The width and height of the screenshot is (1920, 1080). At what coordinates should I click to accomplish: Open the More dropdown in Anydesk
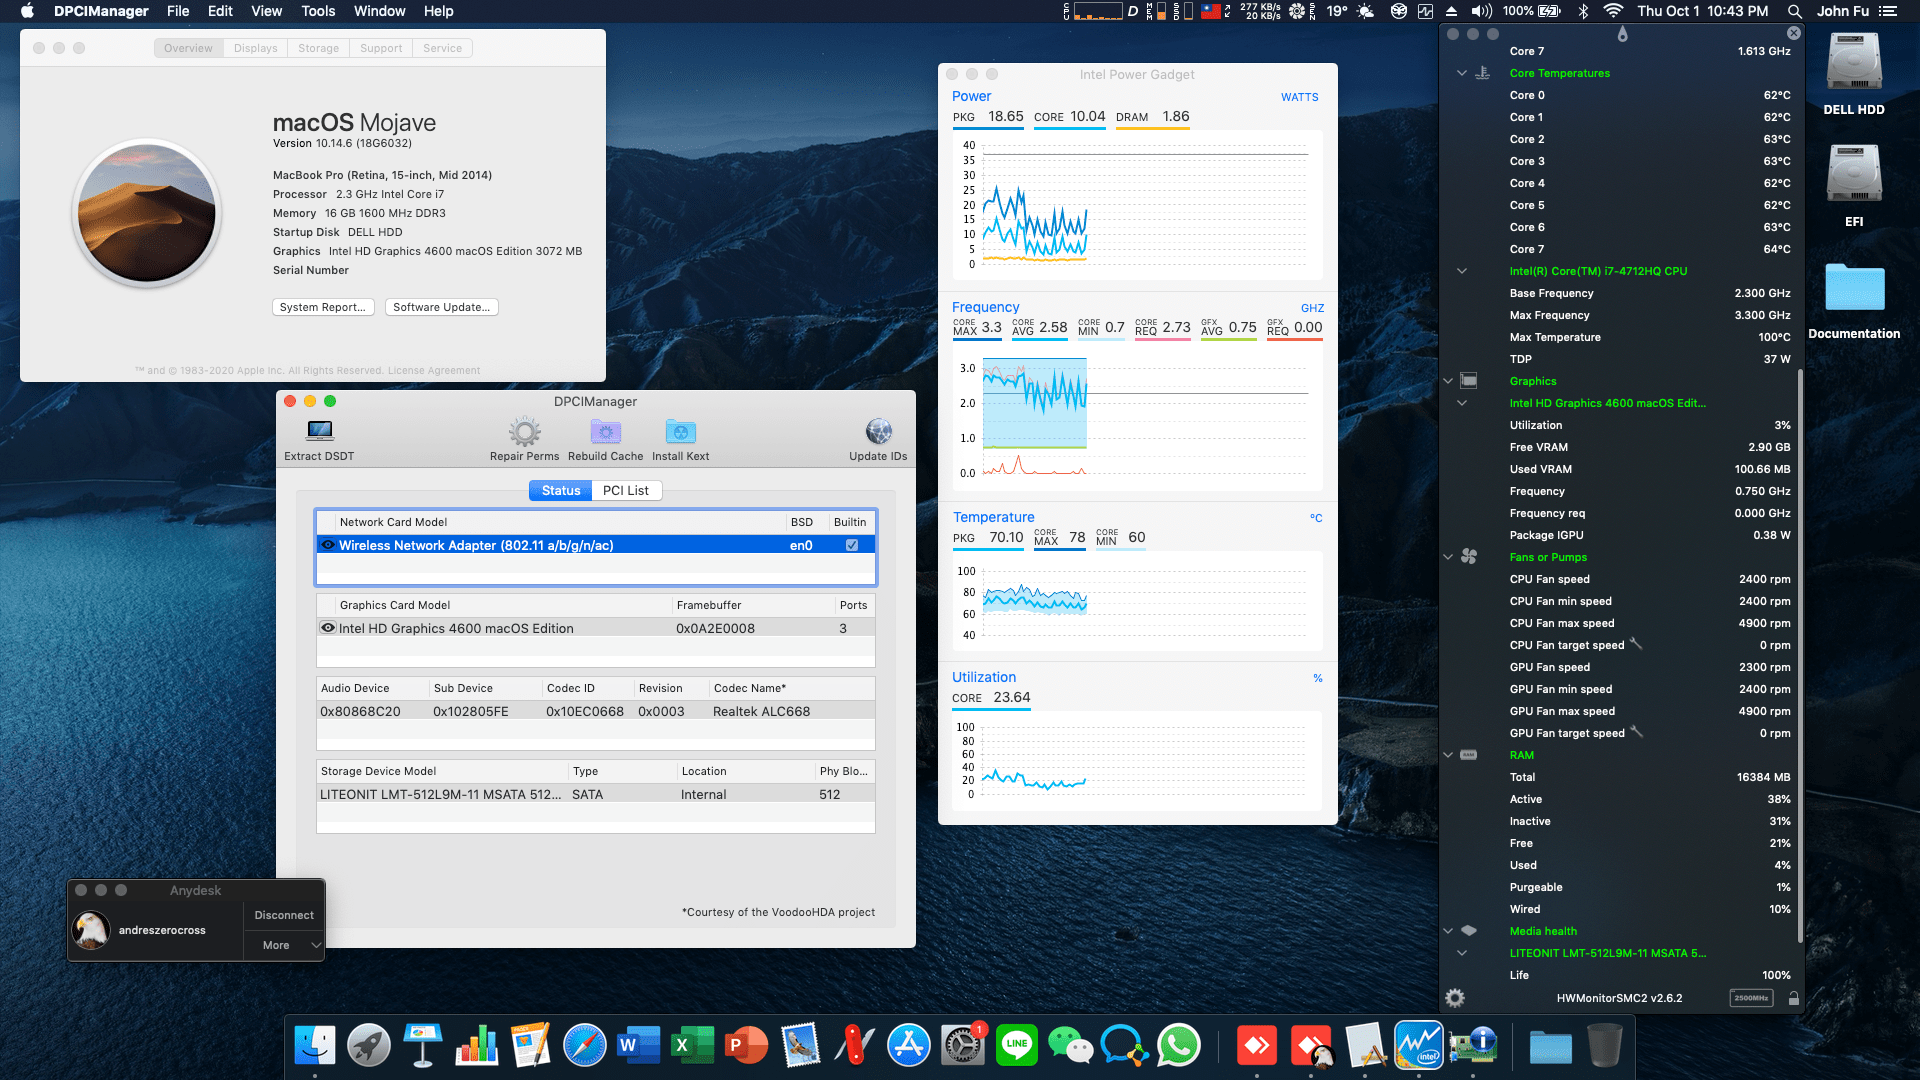pyautogui.click(x=284, y=945)
